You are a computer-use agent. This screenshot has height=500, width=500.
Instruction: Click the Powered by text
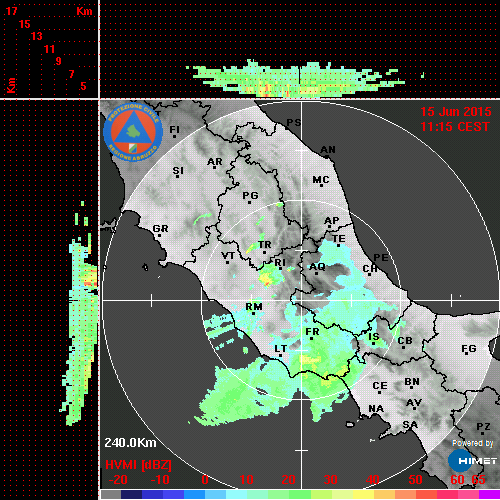click(473, 443)
